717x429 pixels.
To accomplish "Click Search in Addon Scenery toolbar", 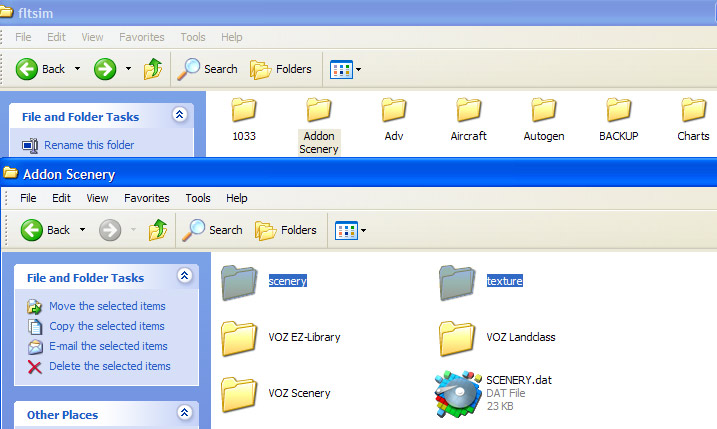I will pyautogui.click(x=212, y=230).
